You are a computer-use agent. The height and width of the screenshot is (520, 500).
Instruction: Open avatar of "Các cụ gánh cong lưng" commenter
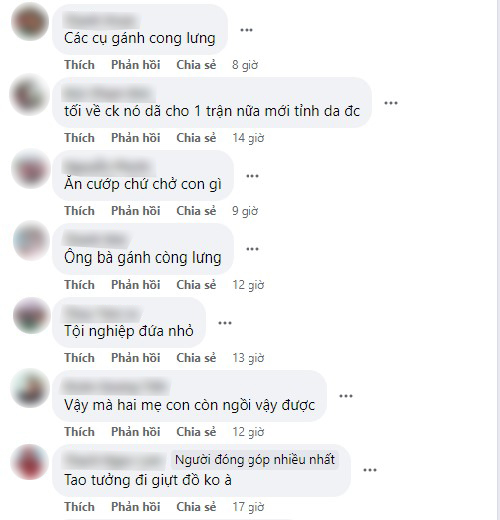pyautogui.click(x=30, y=22)
